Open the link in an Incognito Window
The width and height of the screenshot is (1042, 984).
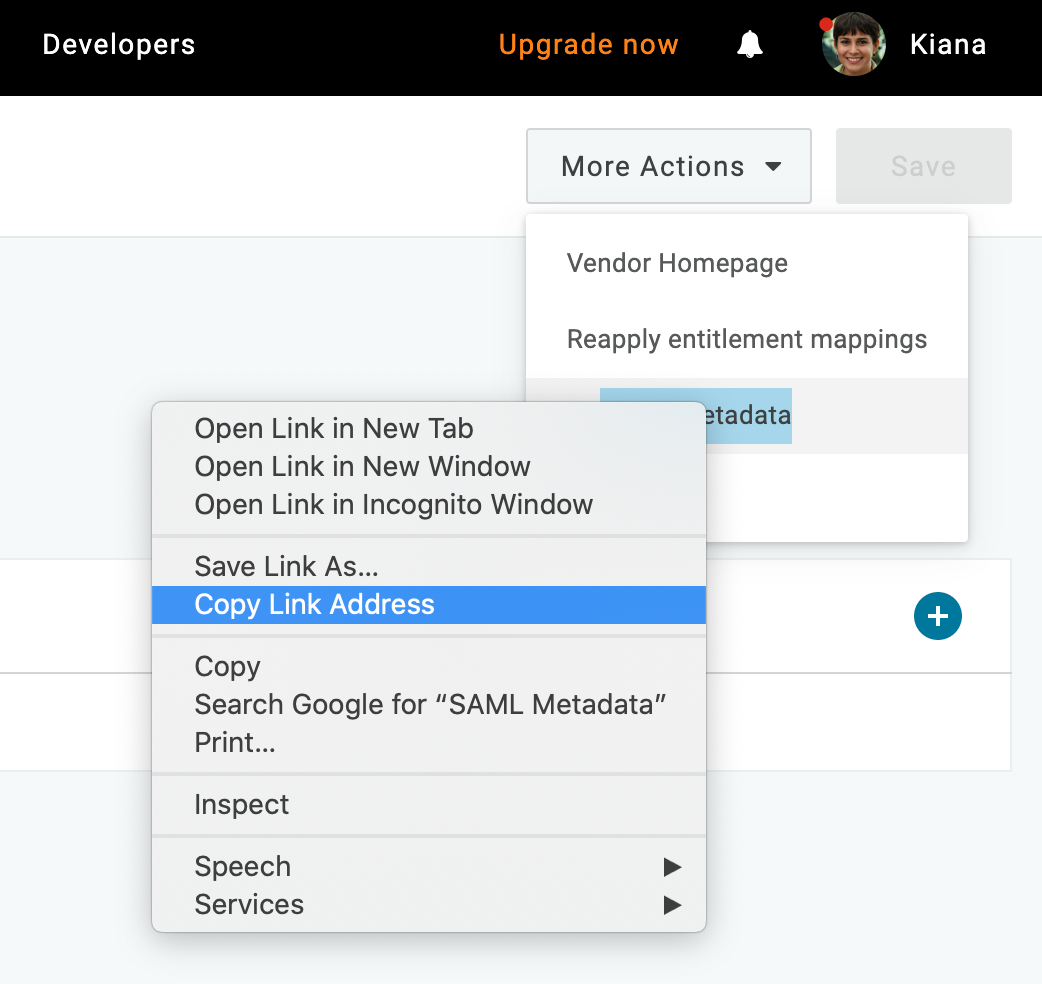392,504
